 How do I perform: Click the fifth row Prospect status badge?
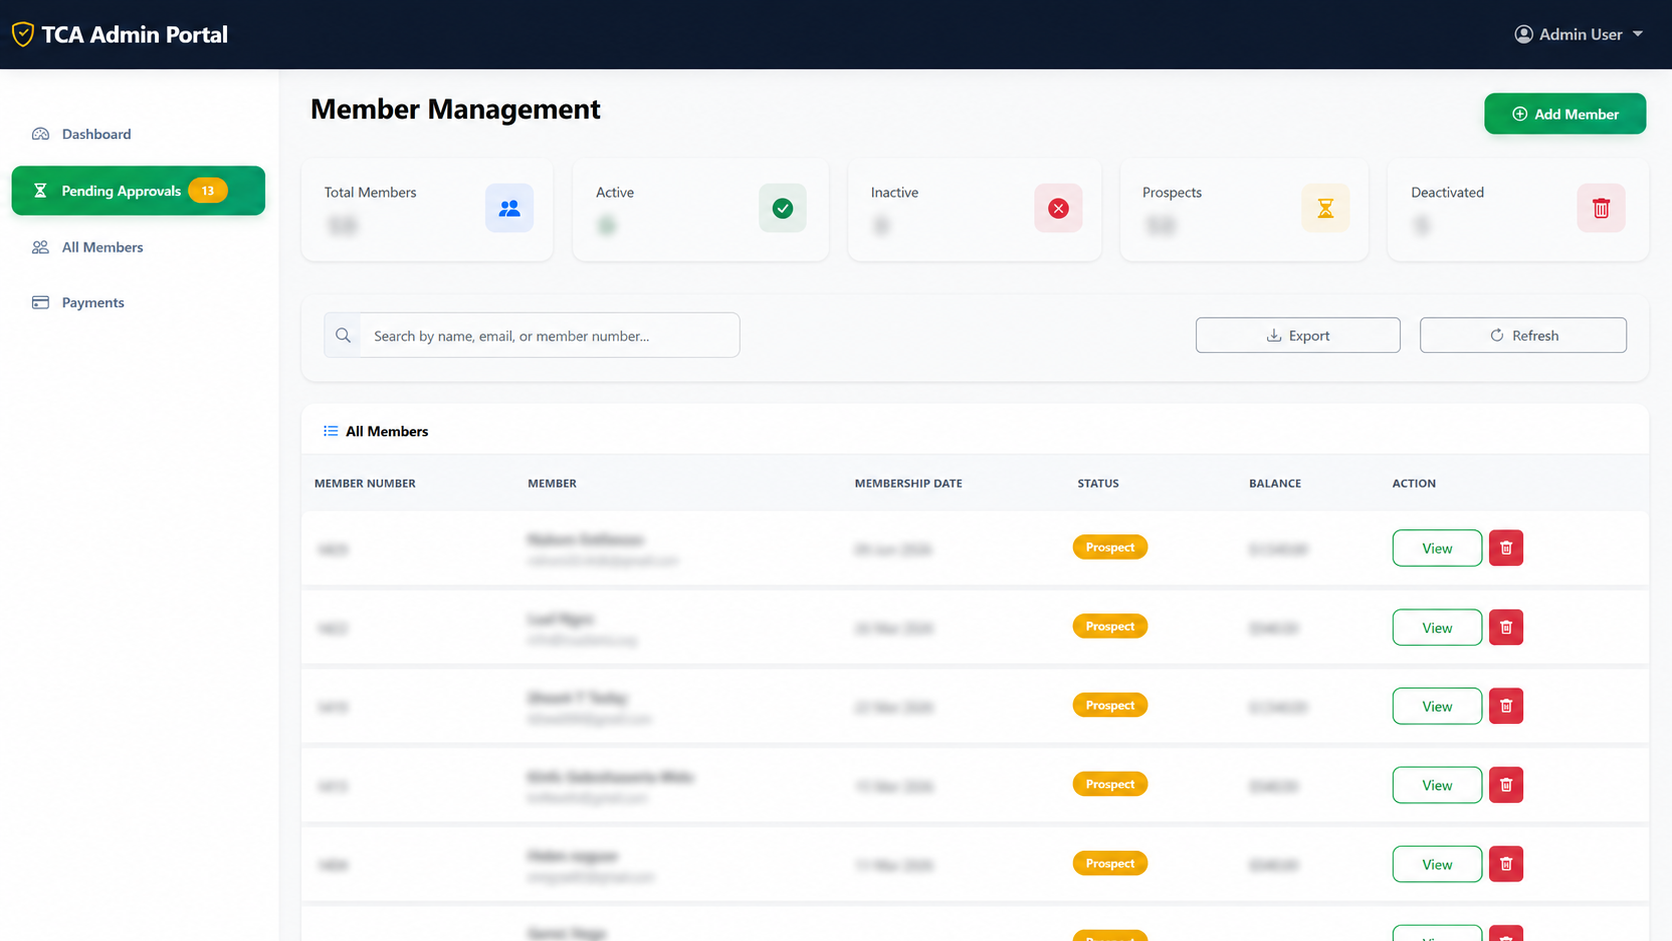click(x=1110, y=863)
